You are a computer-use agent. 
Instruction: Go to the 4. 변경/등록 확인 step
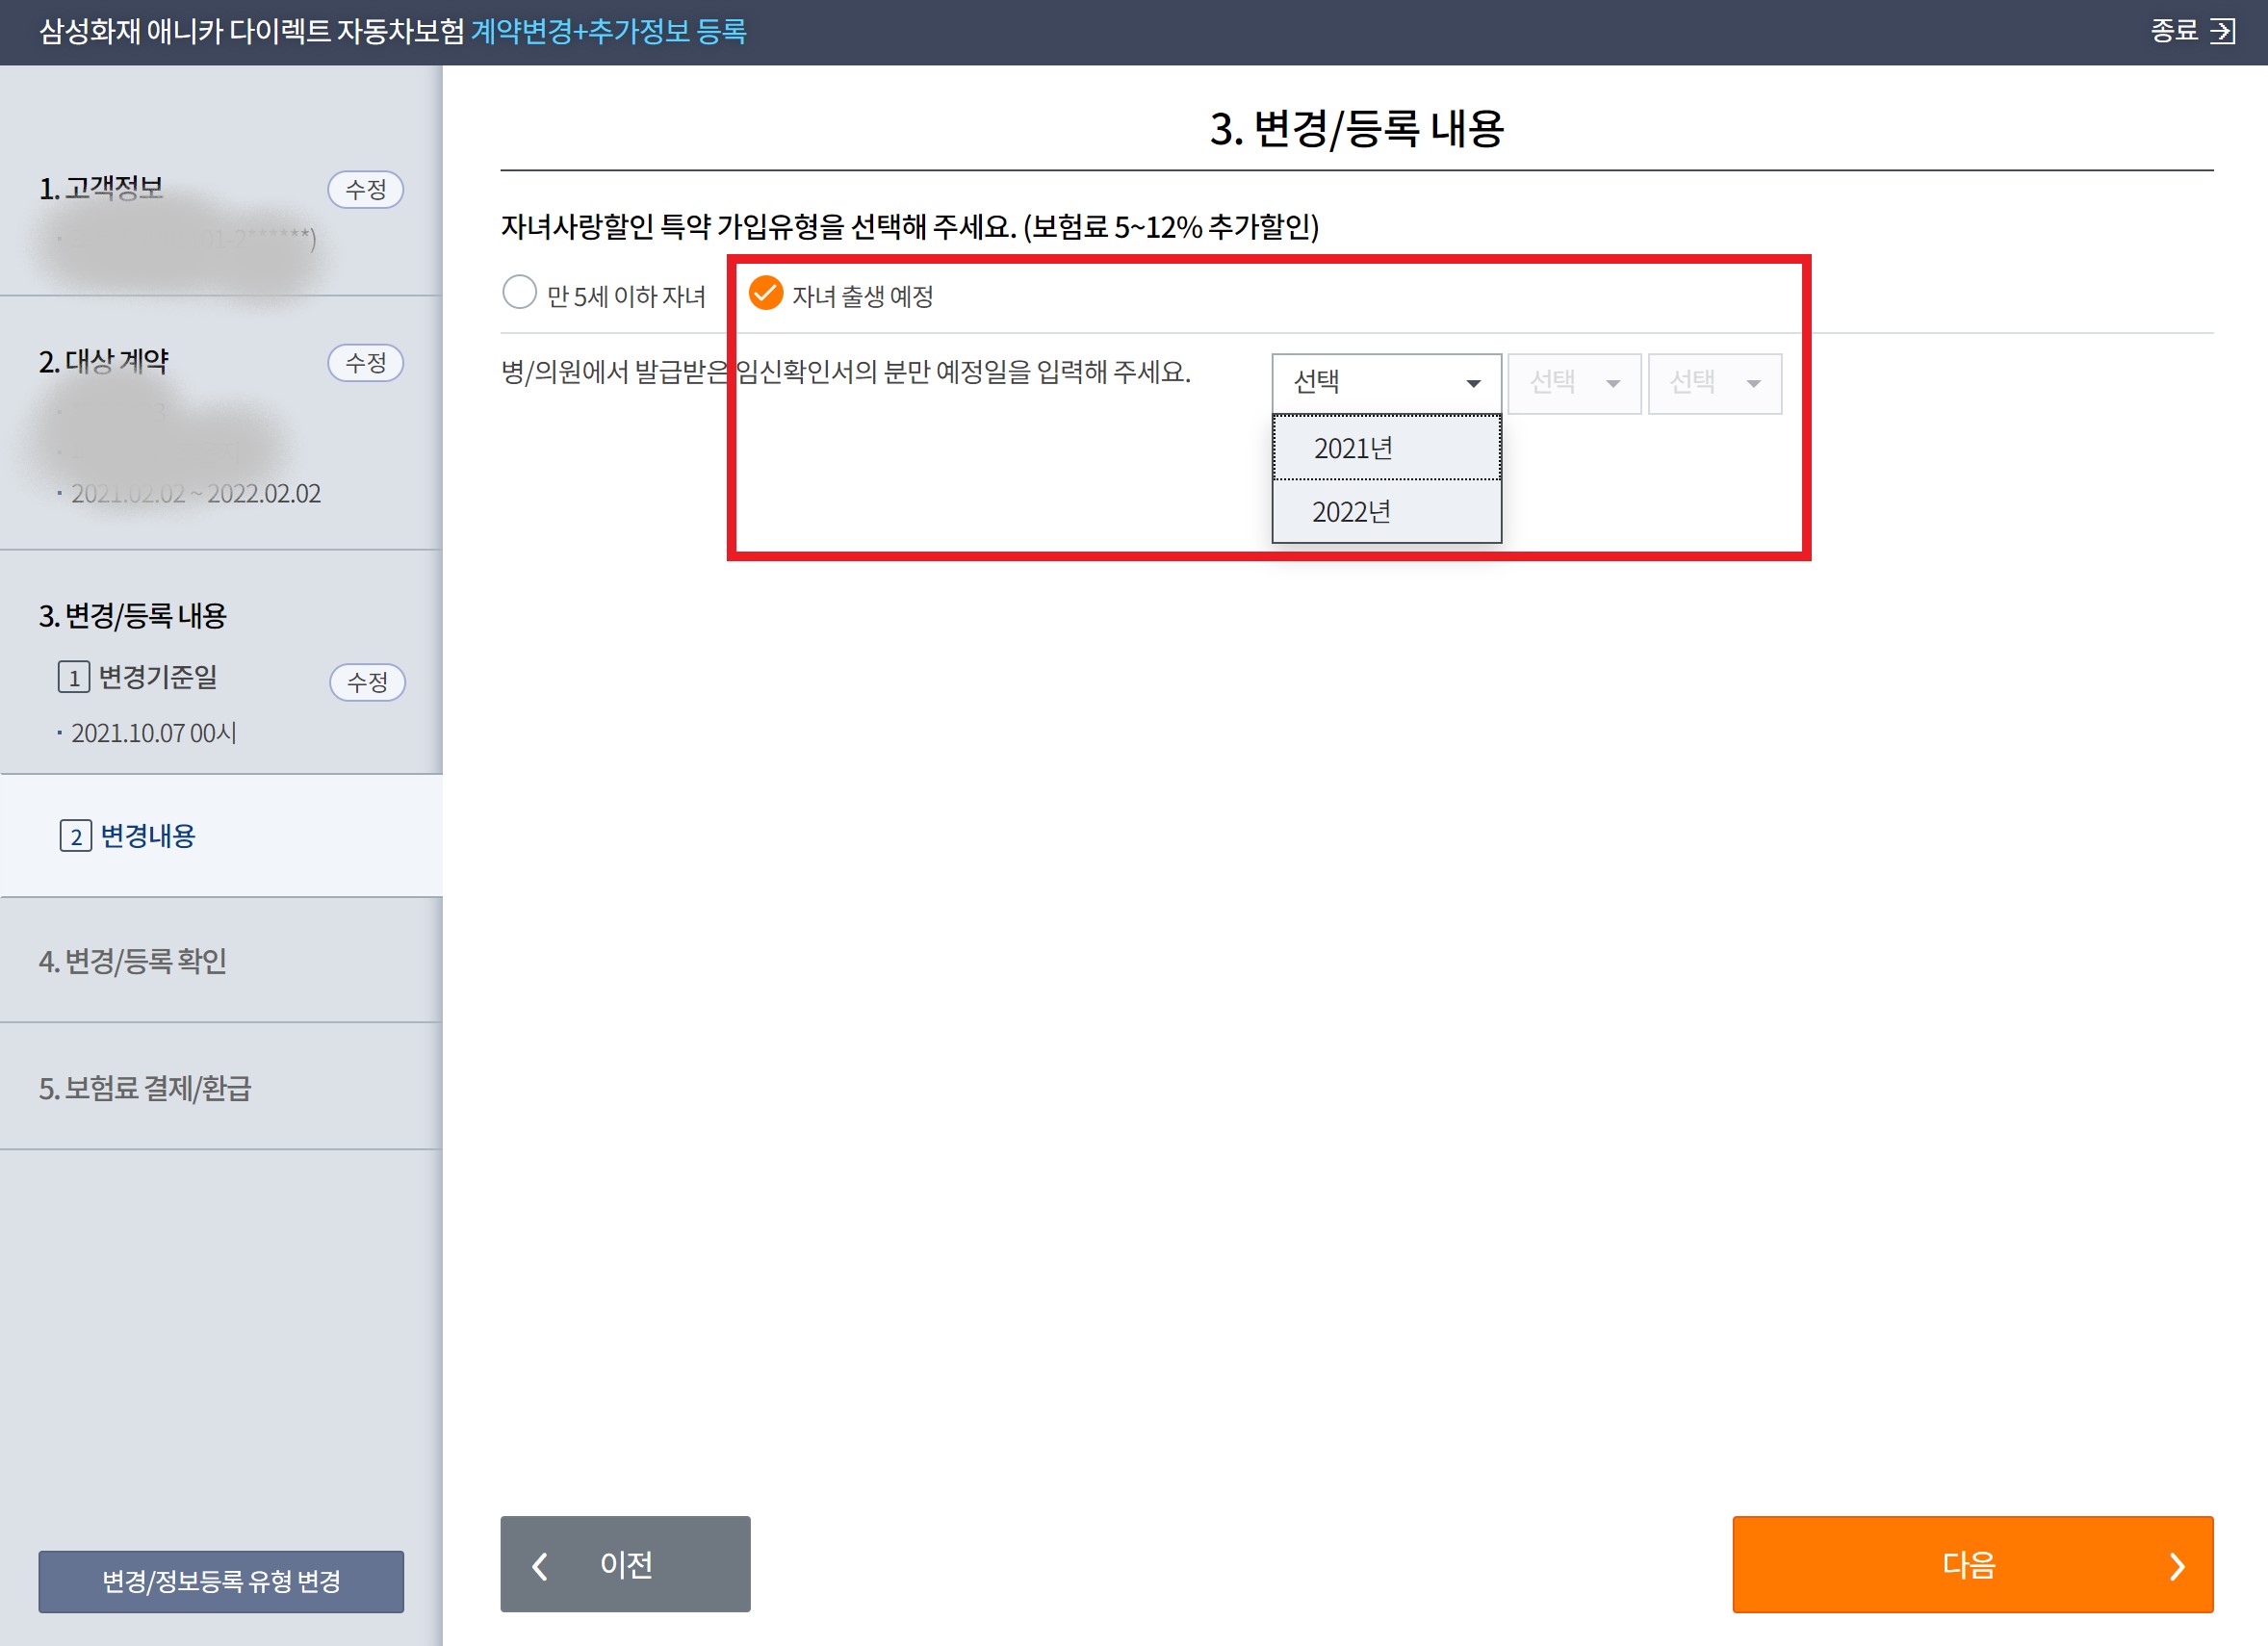[133, 961]
